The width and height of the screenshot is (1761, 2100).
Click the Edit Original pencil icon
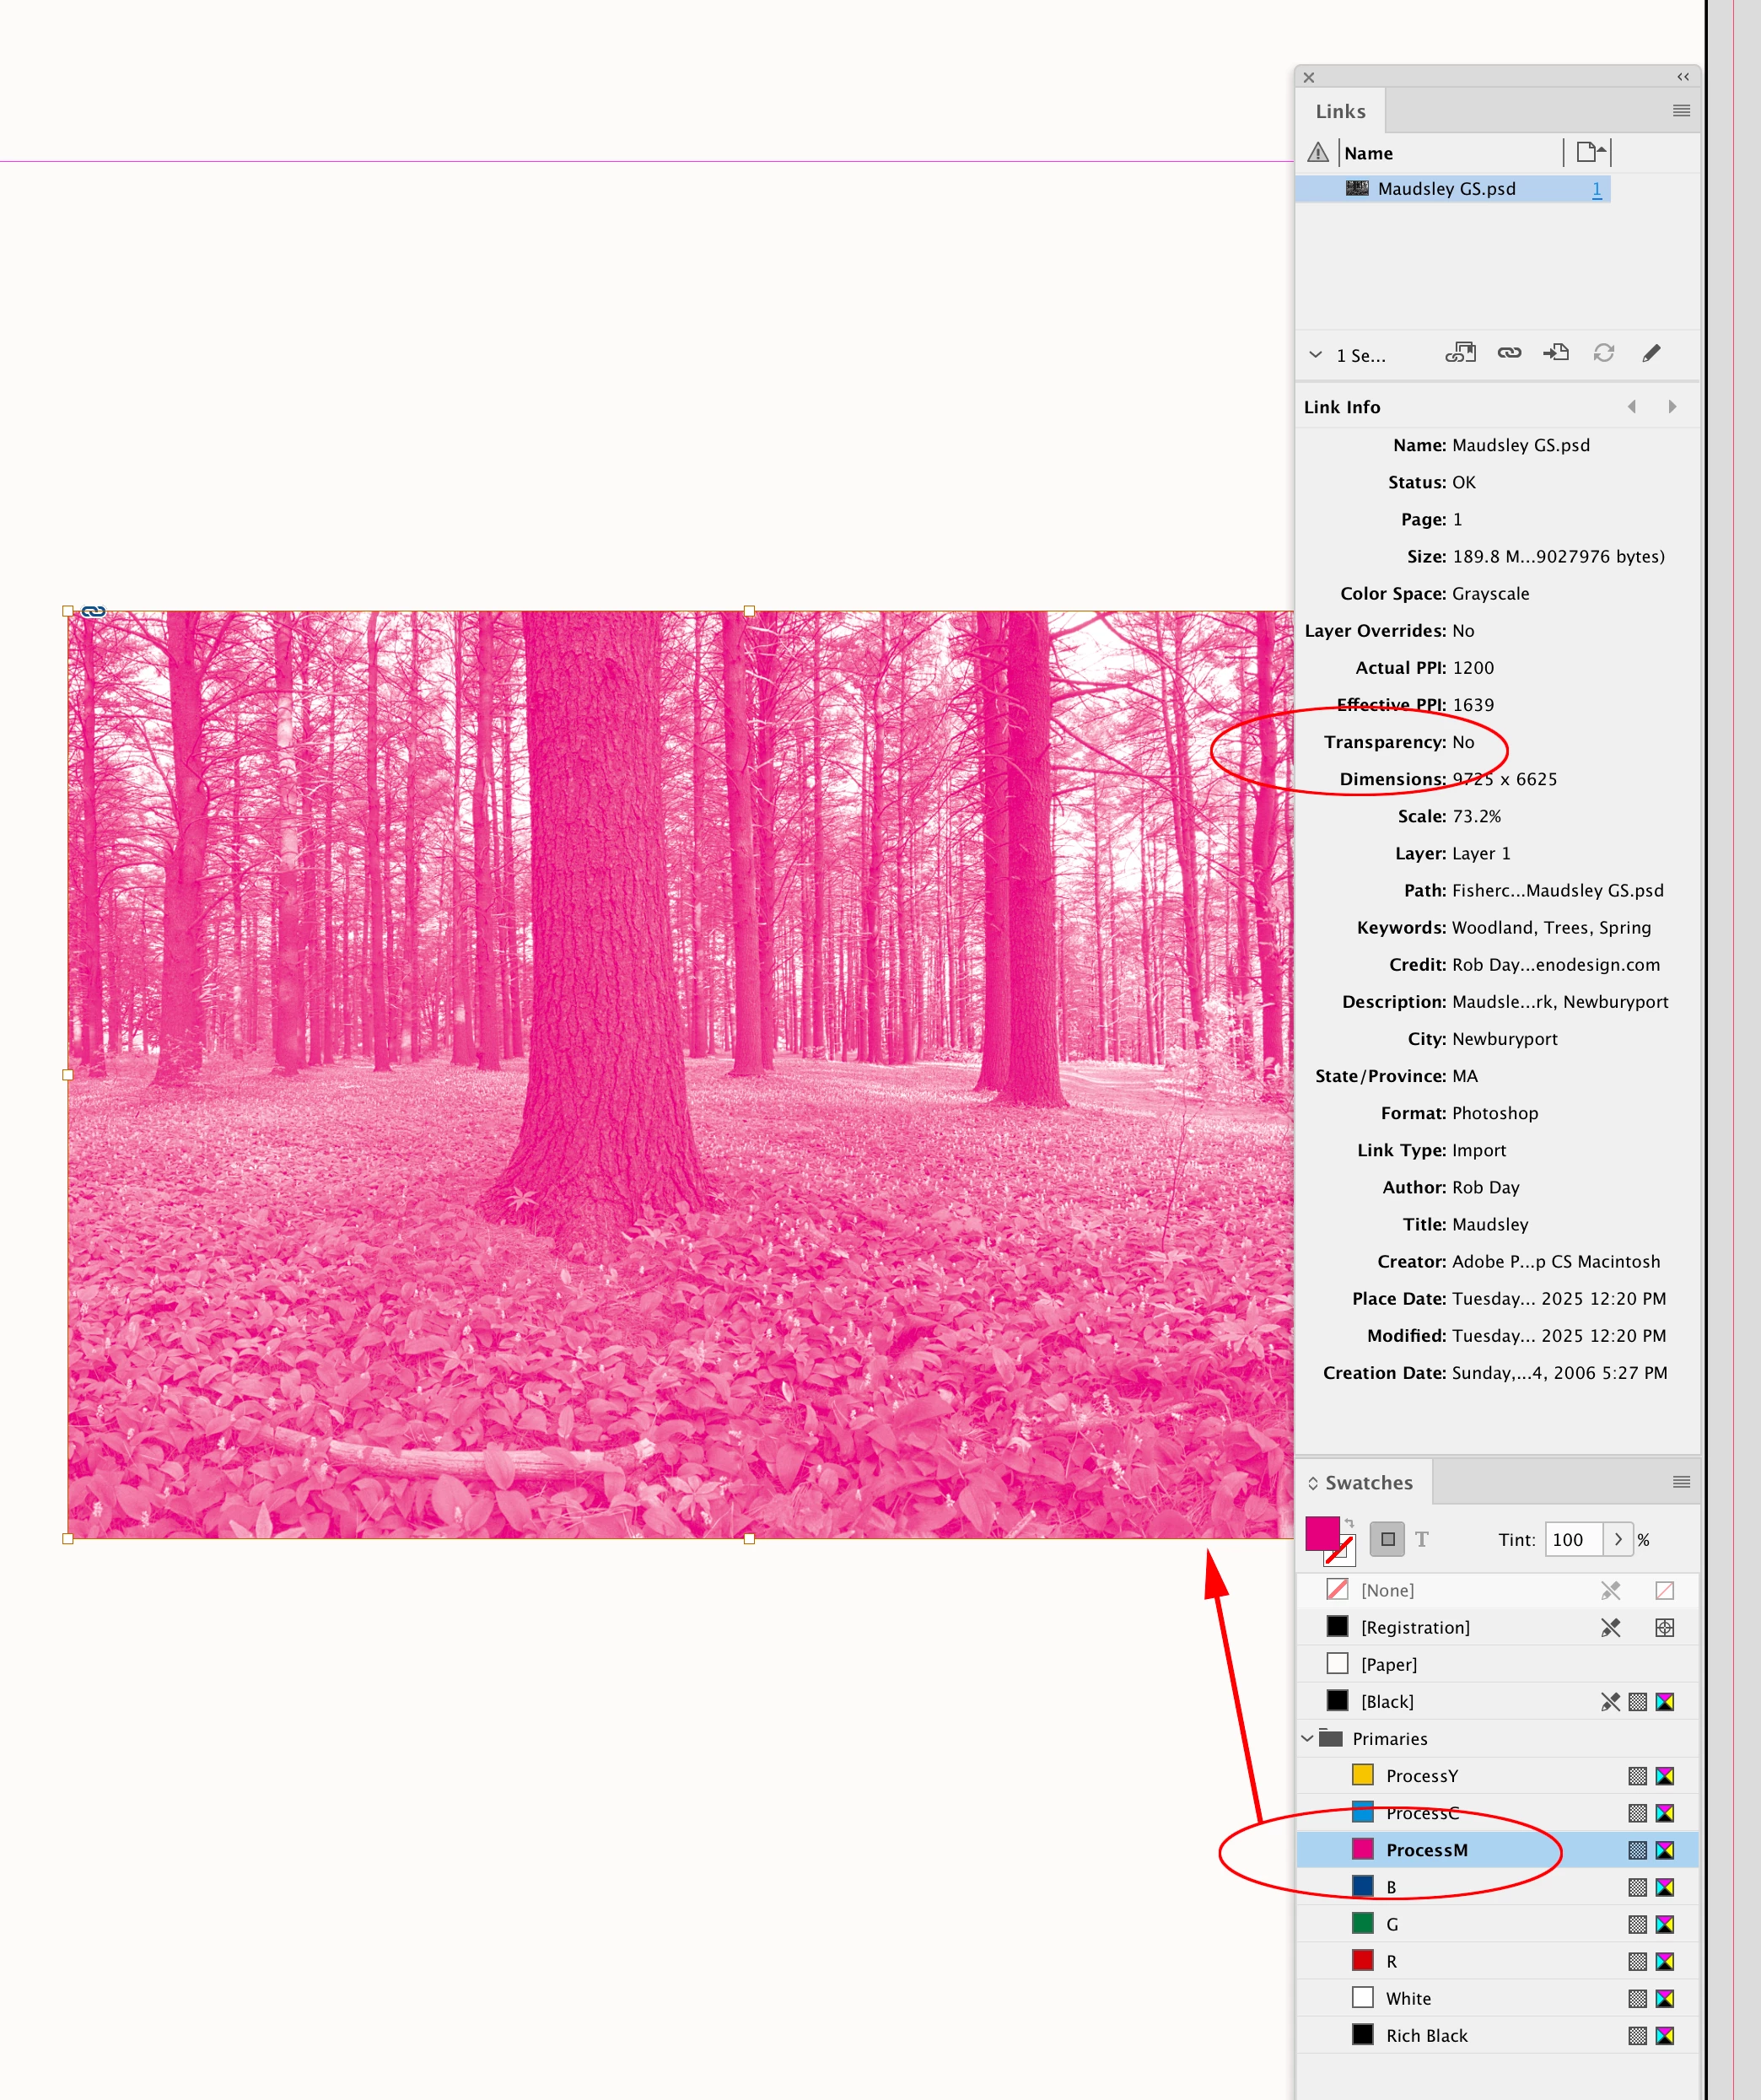point(1651,353)
